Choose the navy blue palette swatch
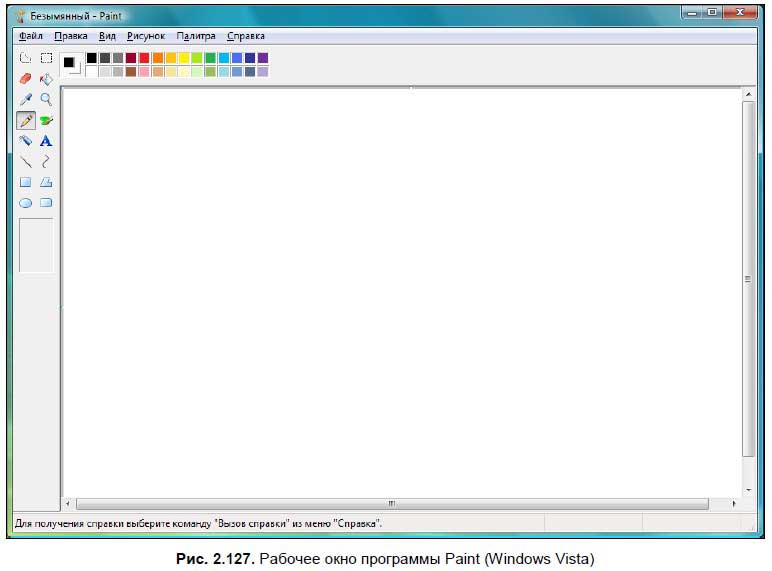Viewport: 772px width, 571px height. (x=250, y=58)
